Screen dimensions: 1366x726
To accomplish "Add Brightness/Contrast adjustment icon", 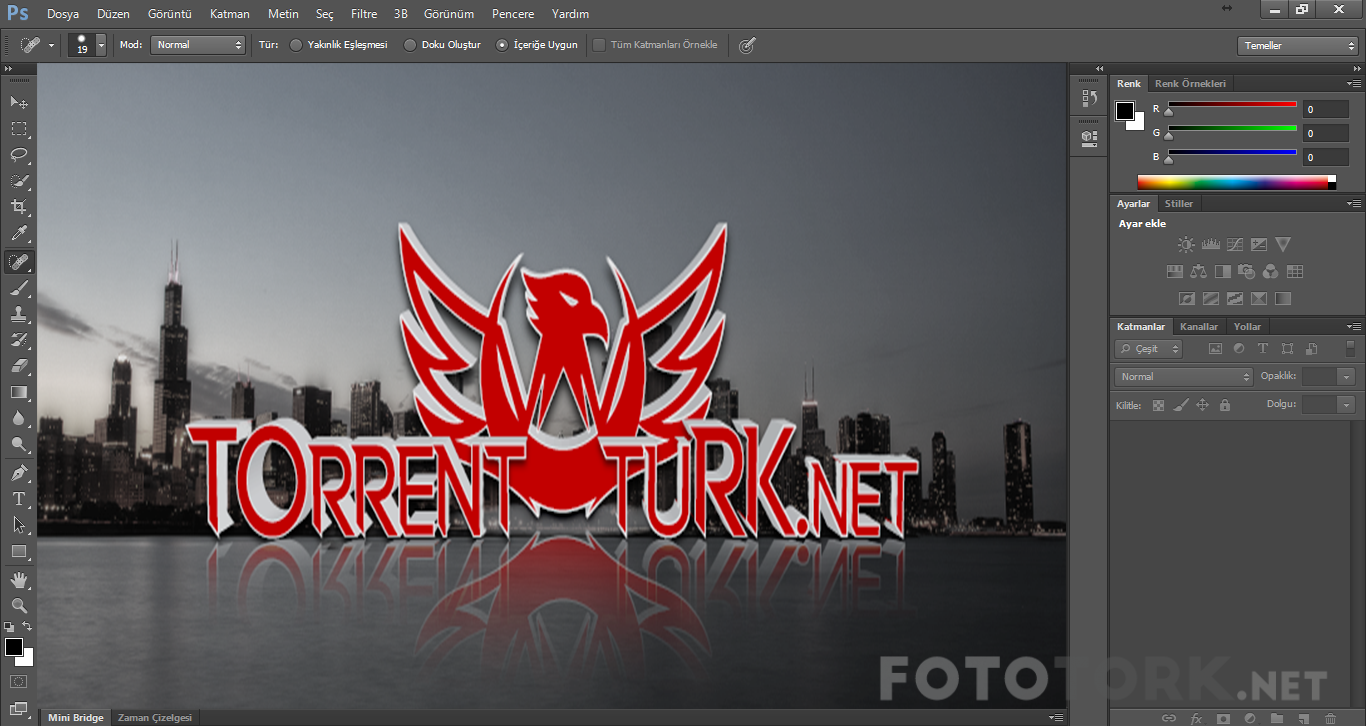I will click(1186, 244).
